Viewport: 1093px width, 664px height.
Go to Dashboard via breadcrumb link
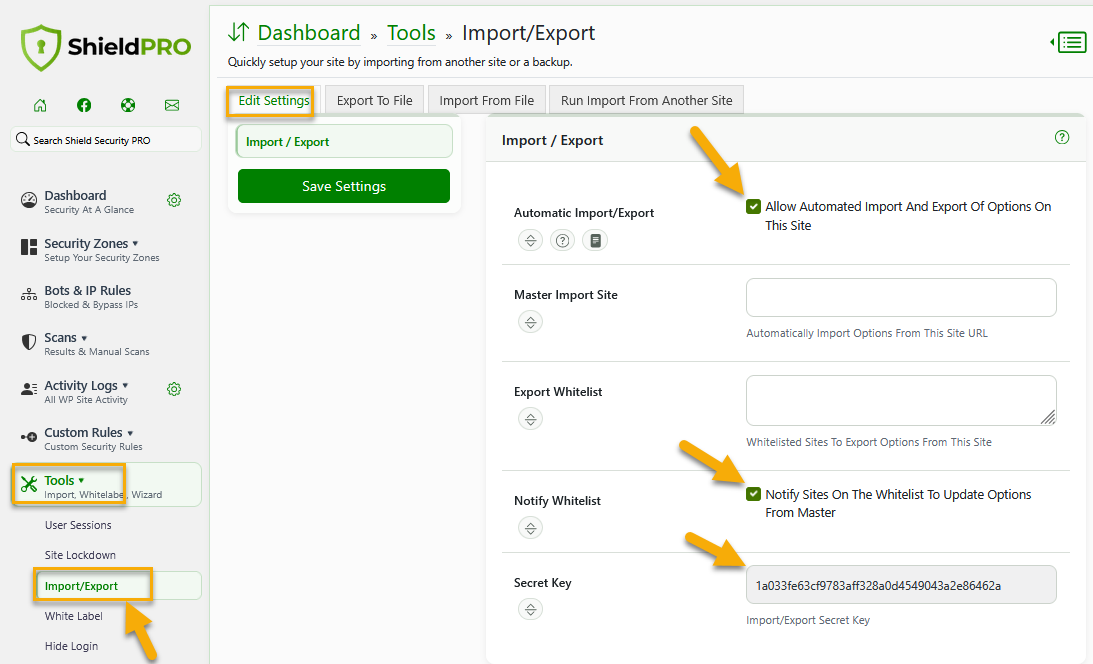[x=309, y=33]
